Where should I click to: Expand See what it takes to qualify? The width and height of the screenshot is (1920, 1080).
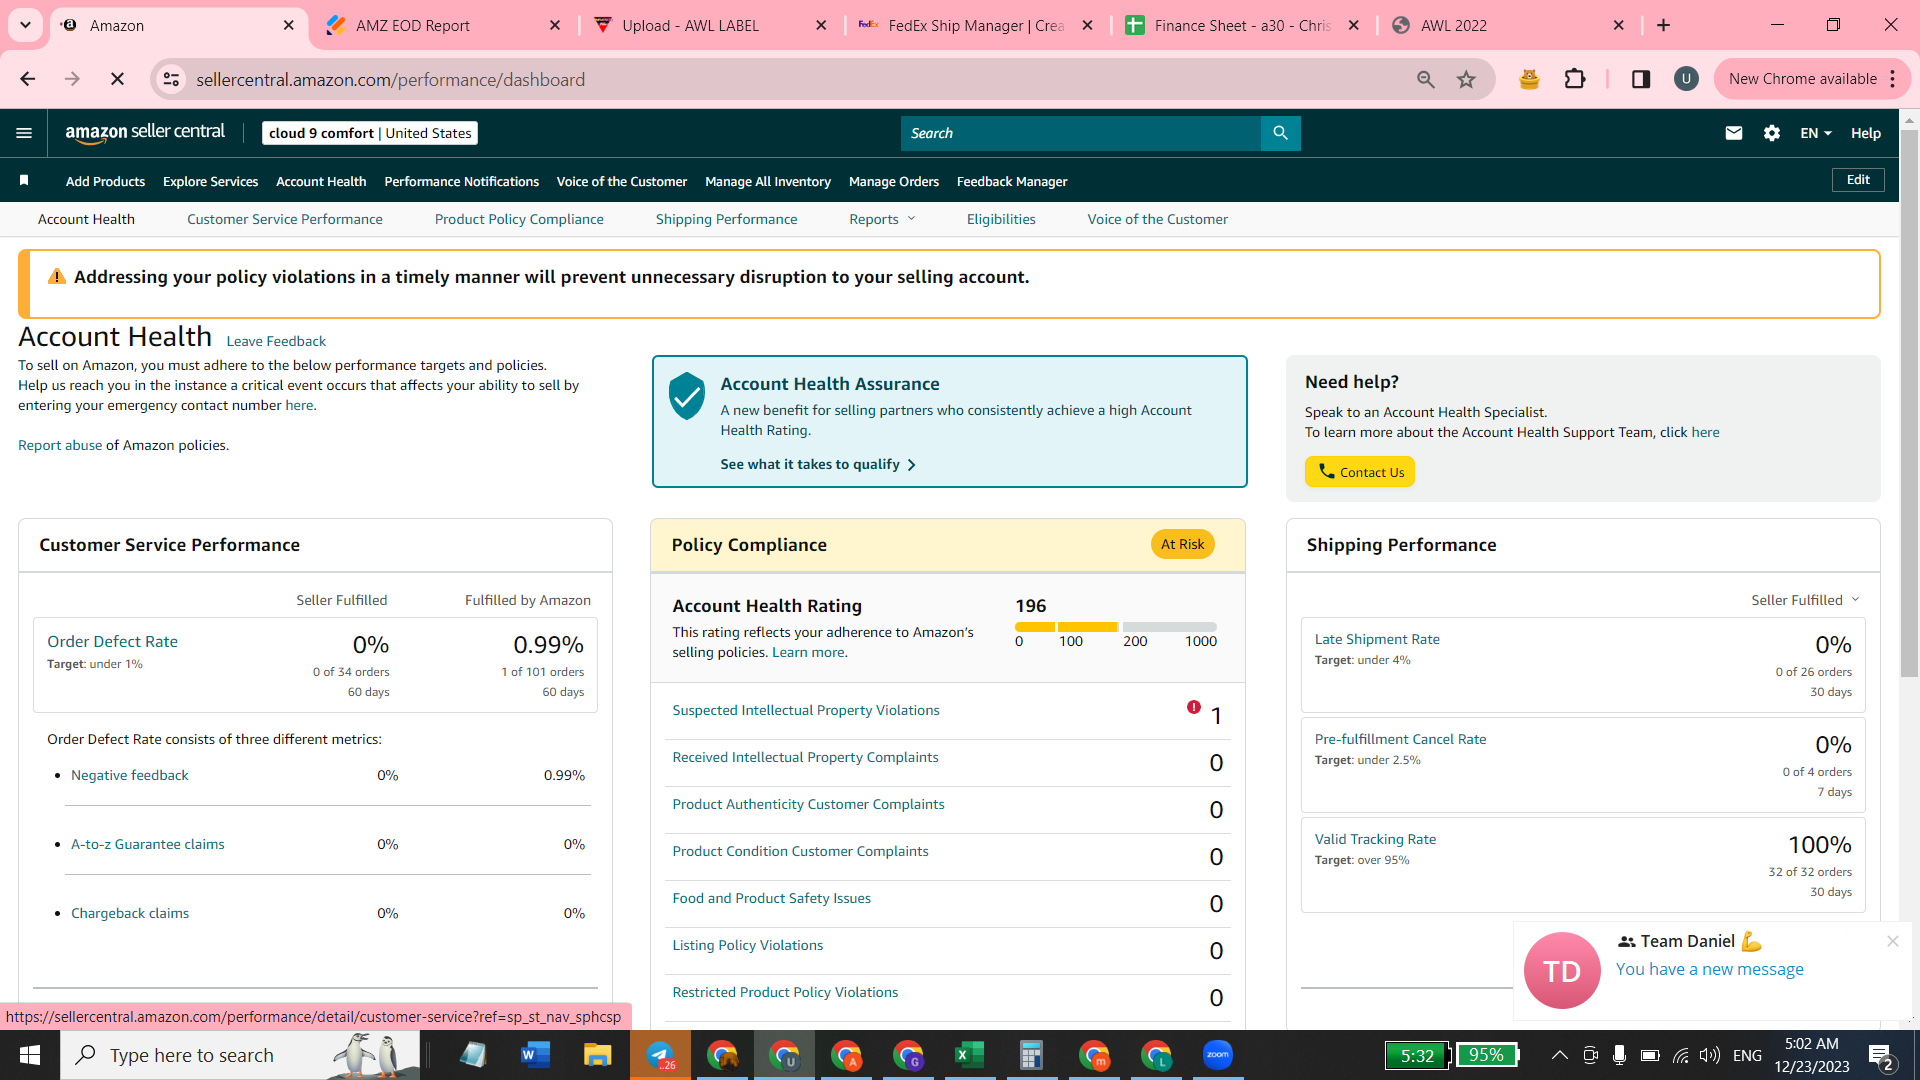(818, 464)
